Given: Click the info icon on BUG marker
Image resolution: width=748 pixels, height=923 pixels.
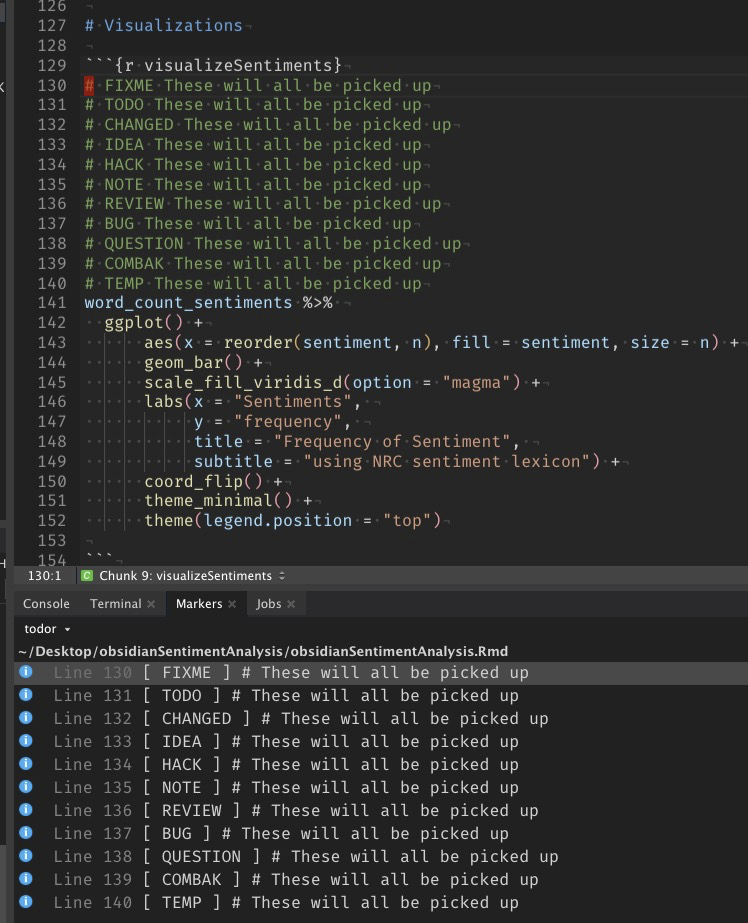Looking at the screenshot, I should click(x=26, y=834).
